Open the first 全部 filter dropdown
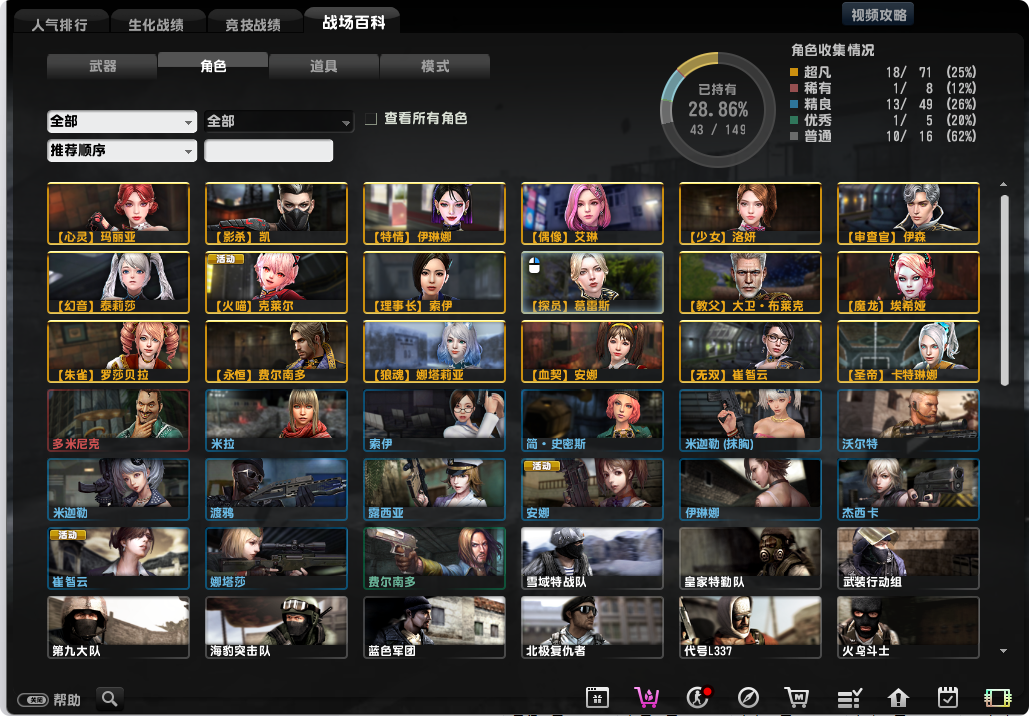This screenshot has width=1029, height=716. click(122, 121)
